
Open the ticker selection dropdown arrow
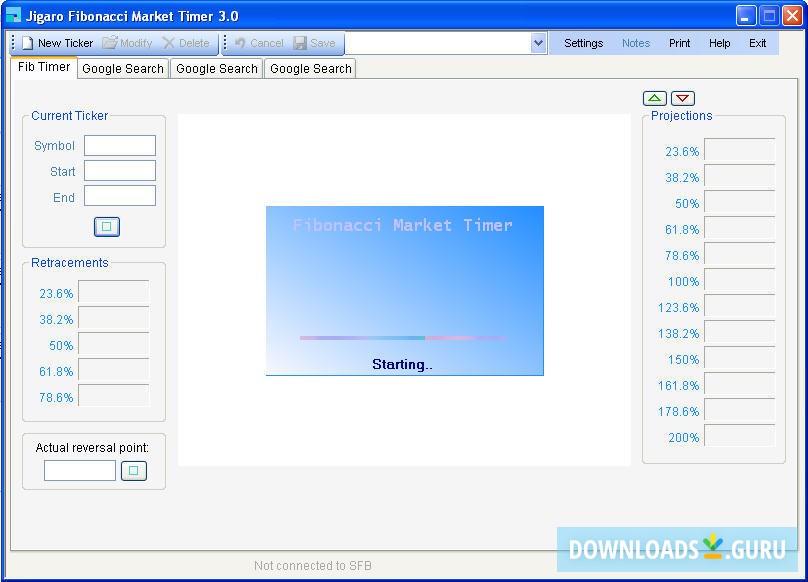pyautogui.click(x=538, y=43)
